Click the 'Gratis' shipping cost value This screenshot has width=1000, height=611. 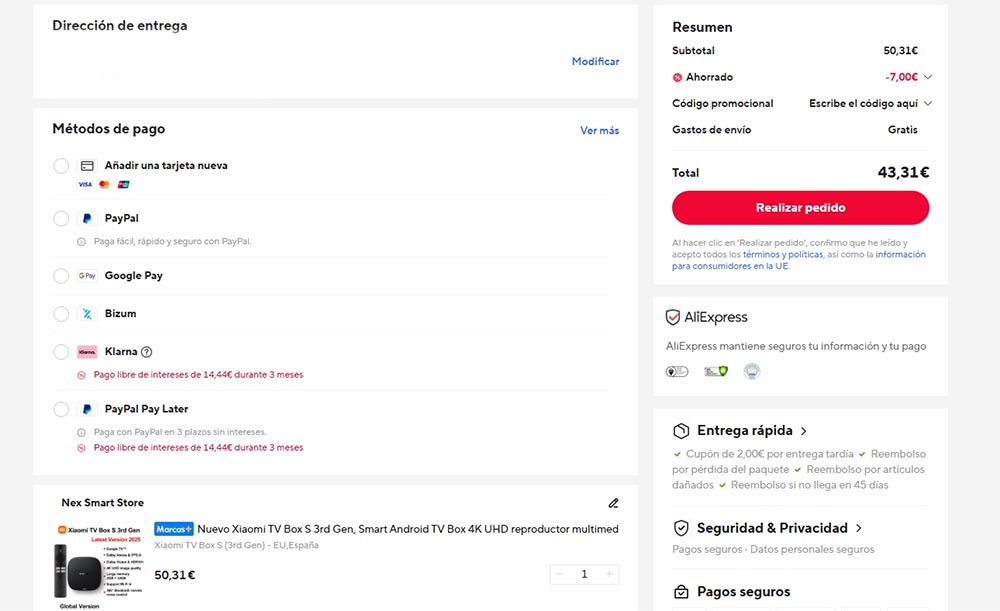(x=902, y=129)
